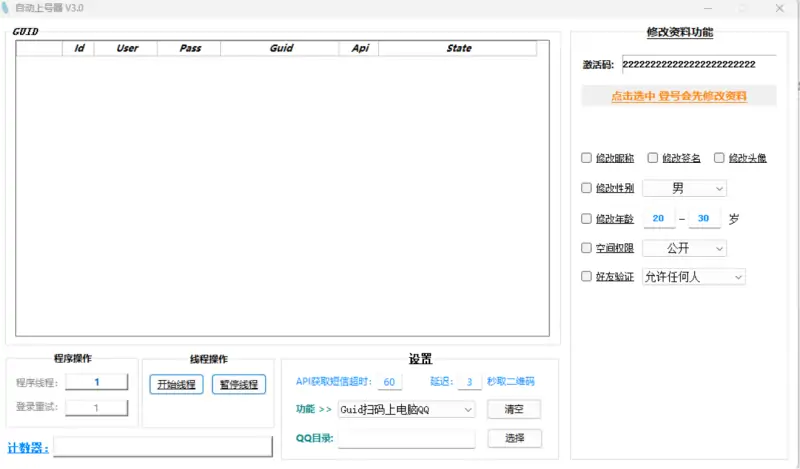The width and height of the screenshot is (800, 469).
Task: Select the State column header
Action: (458, 48)
